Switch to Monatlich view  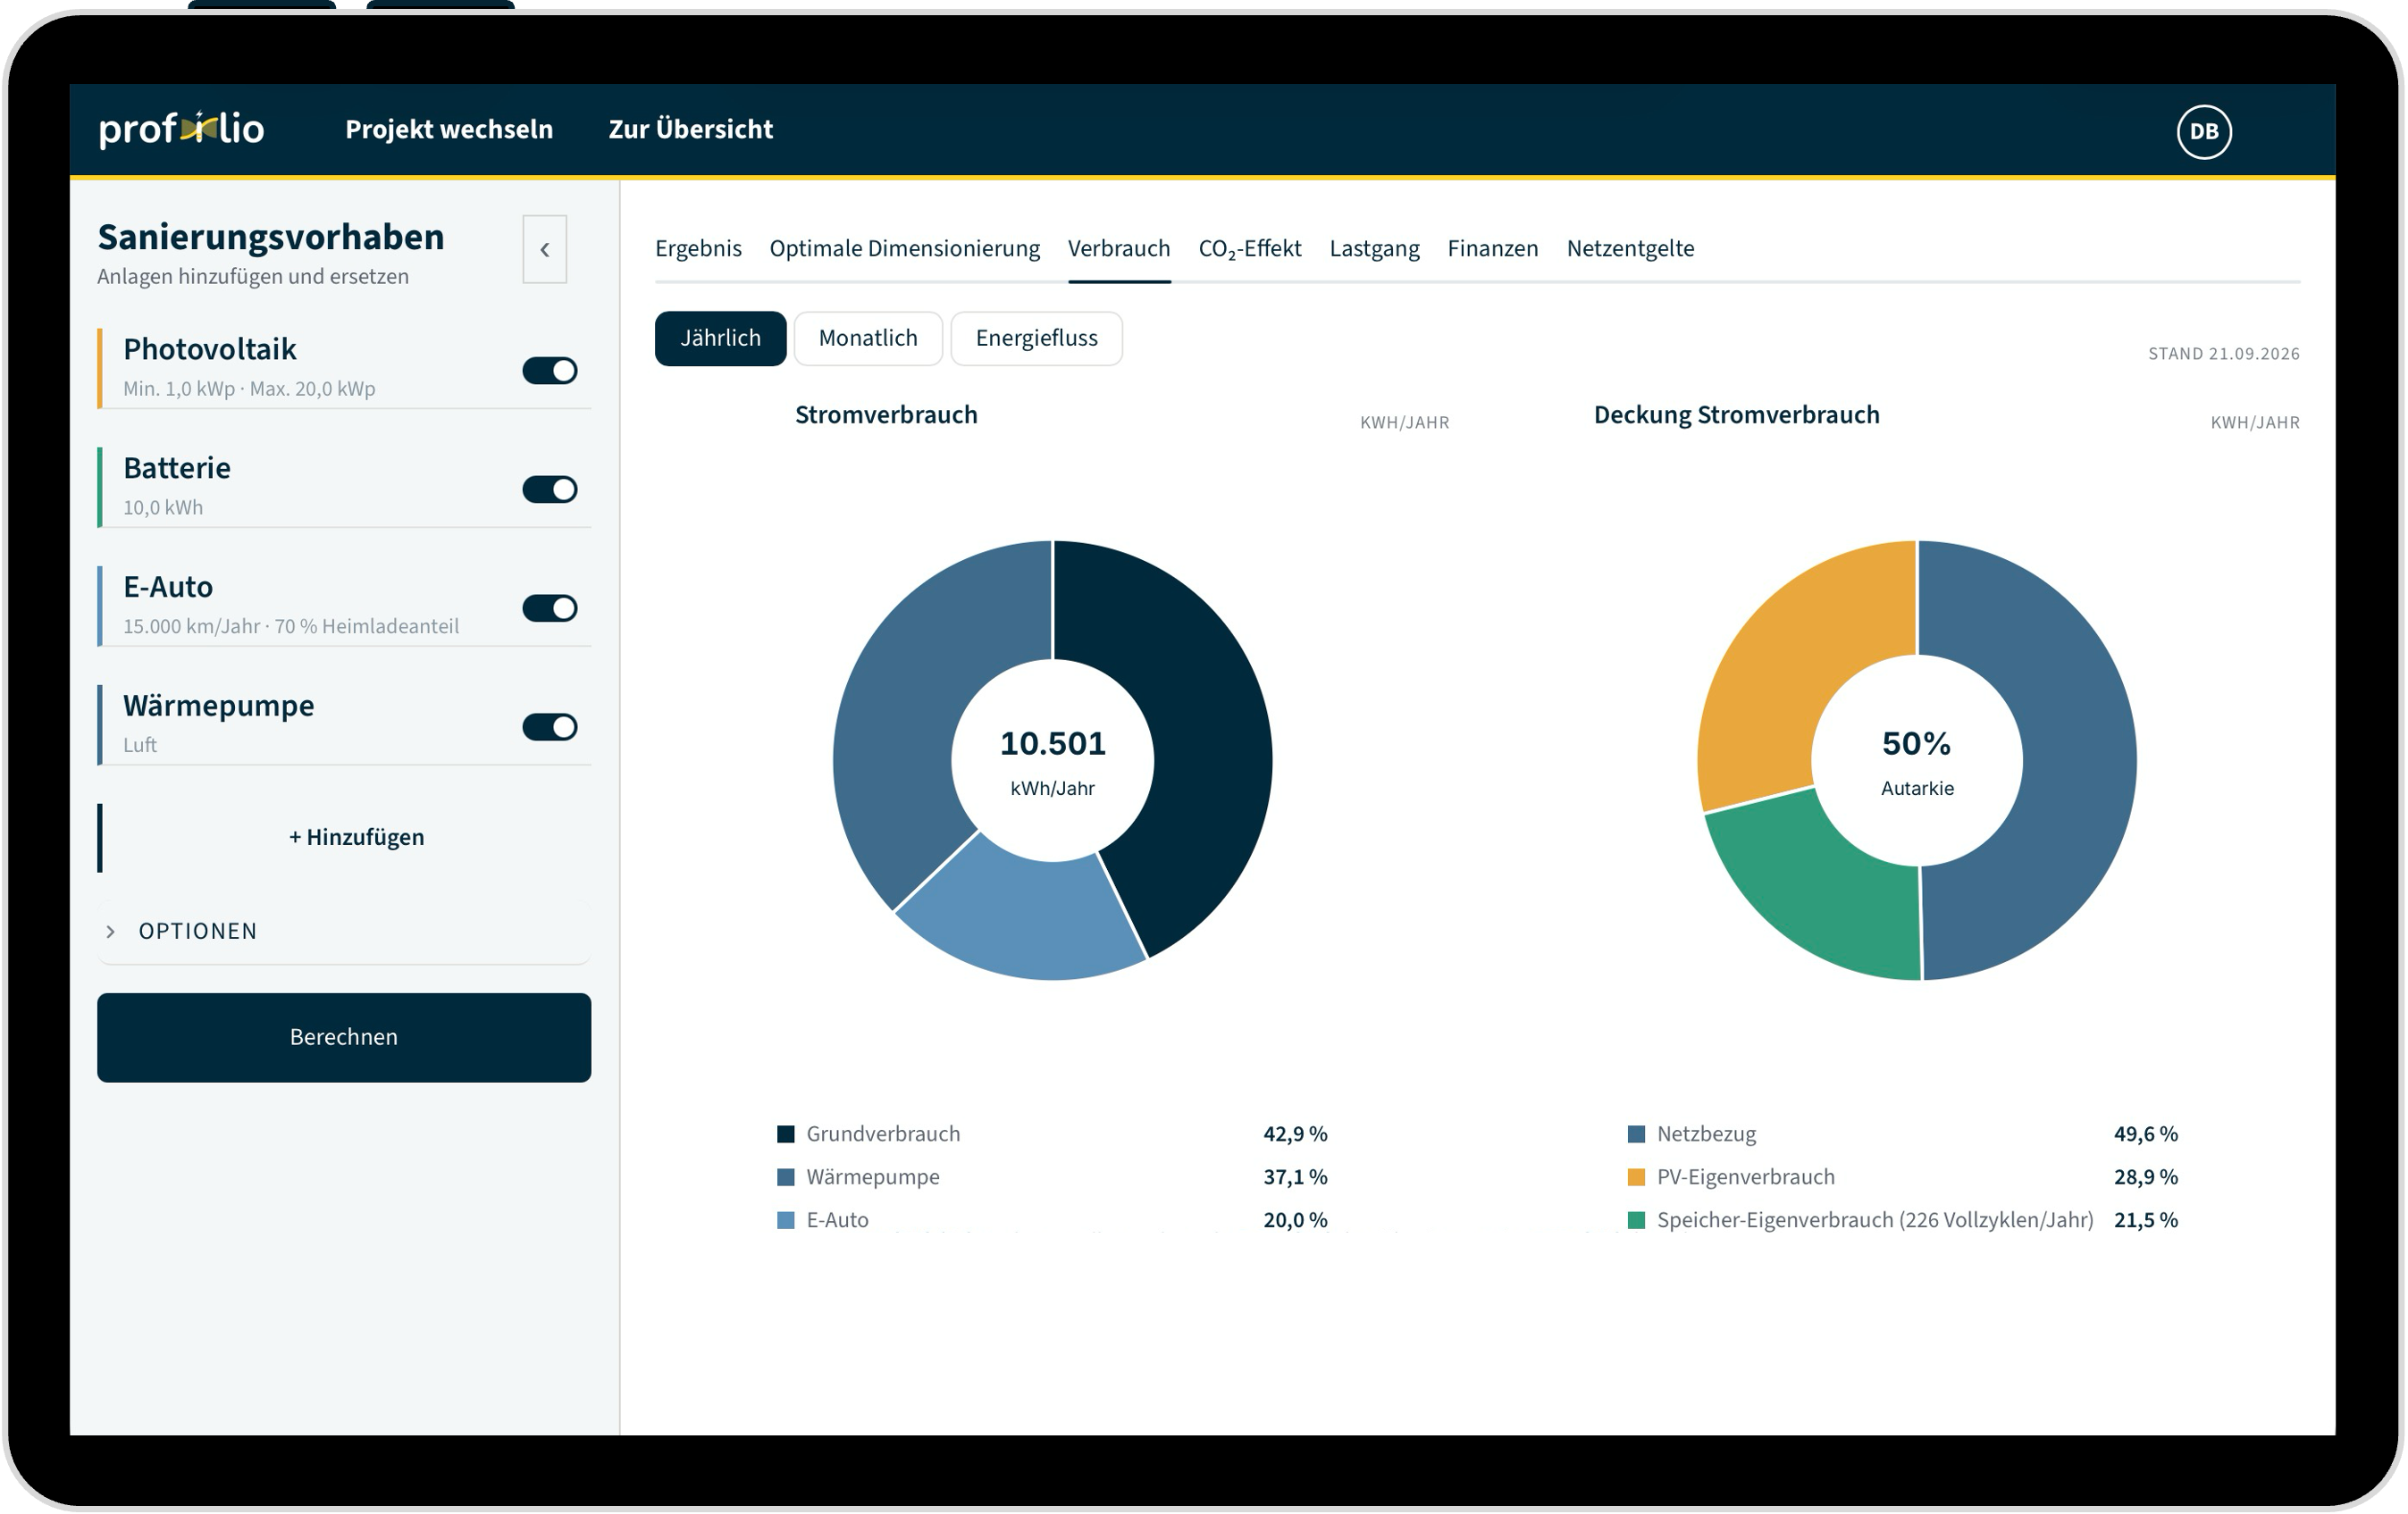coord(868,338)
